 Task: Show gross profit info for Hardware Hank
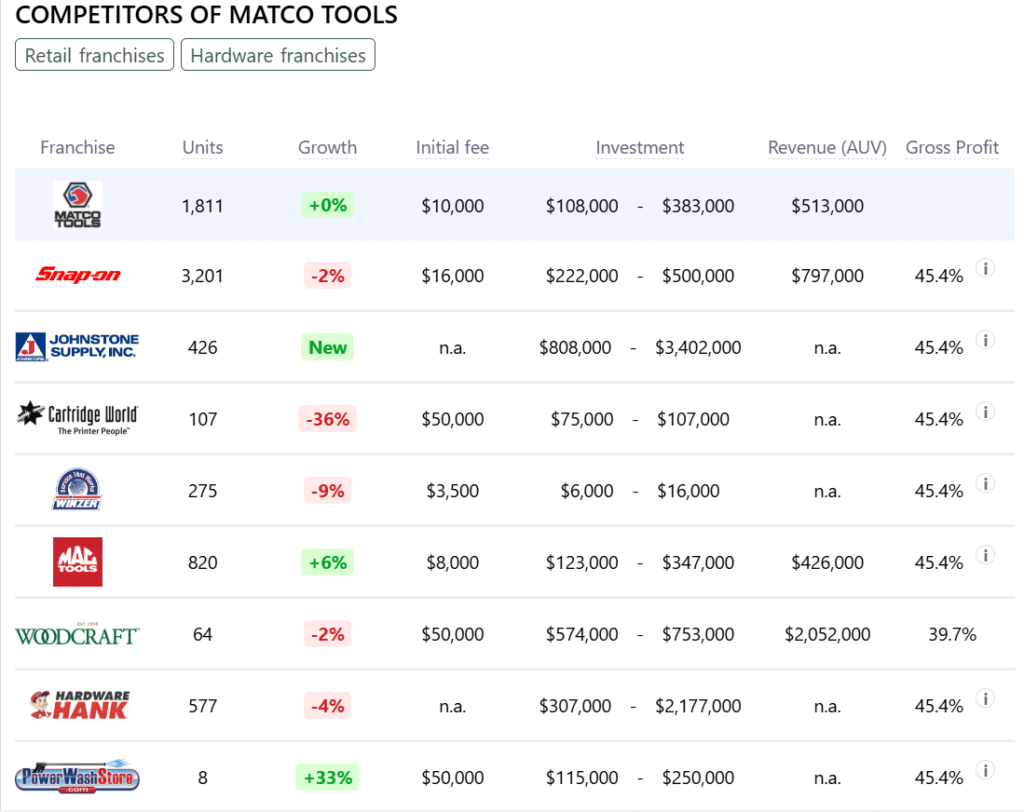(985, 698)
